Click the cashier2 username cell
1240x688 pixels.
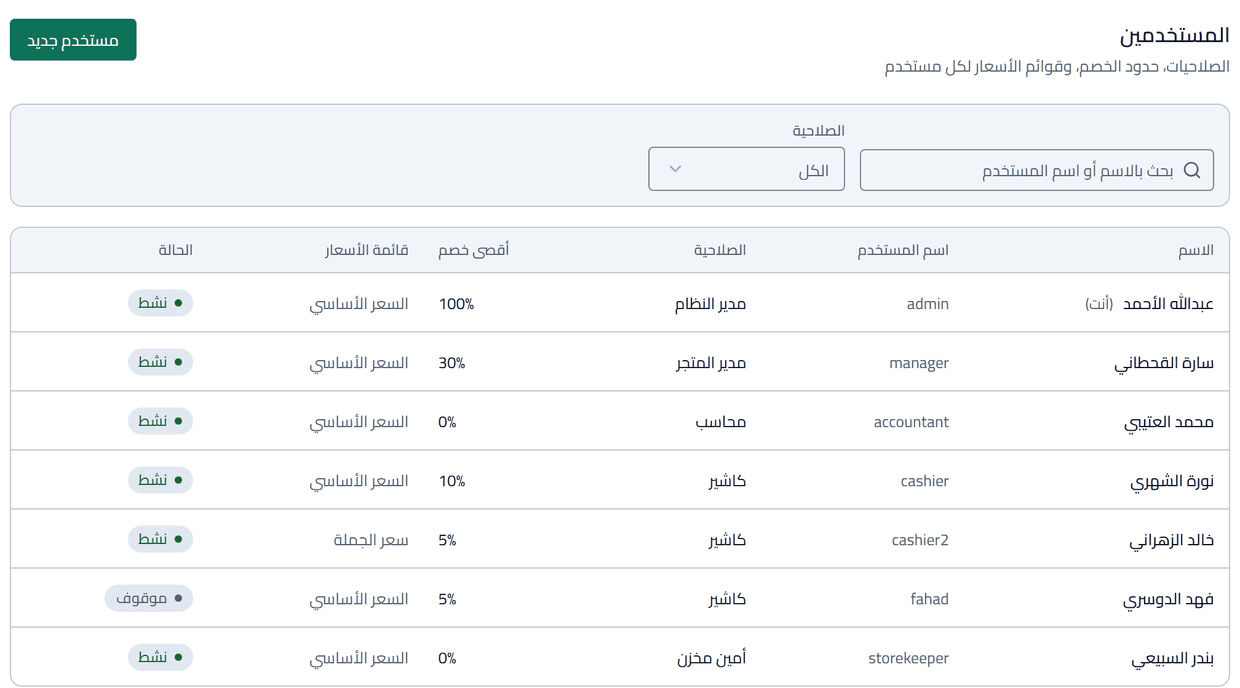tap(920, 540)
